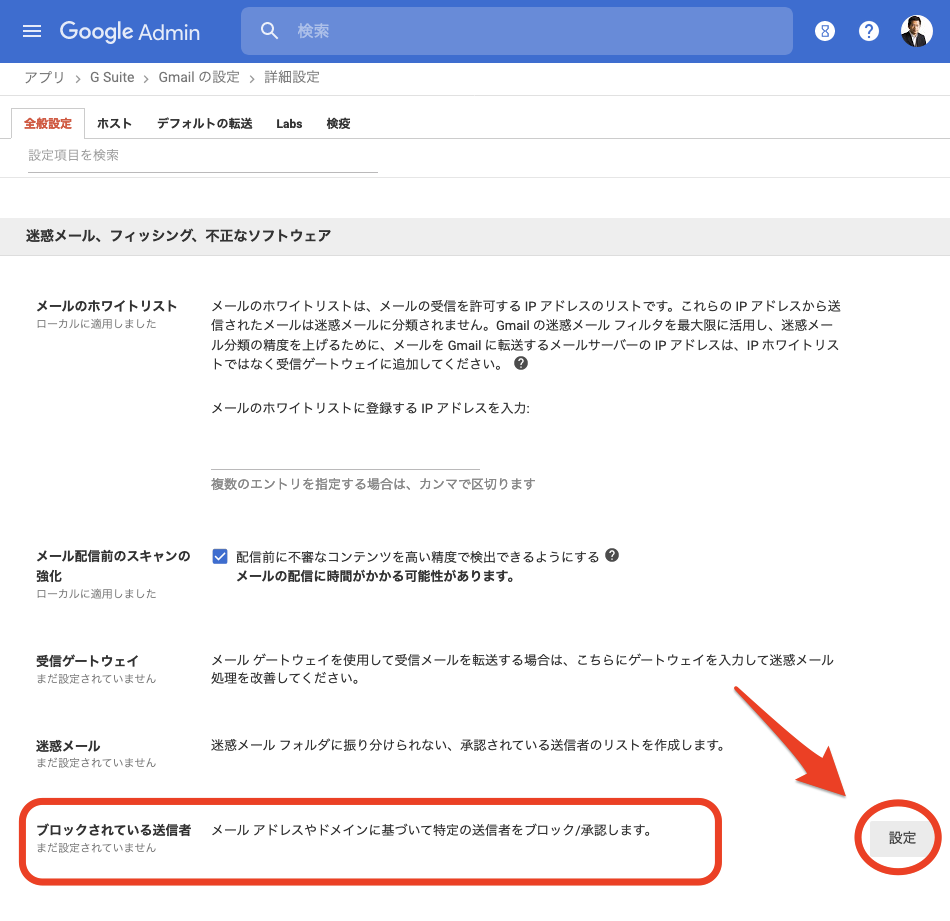
Task: Click help icon beside whitelist description
Action: (x=521, y=364)
